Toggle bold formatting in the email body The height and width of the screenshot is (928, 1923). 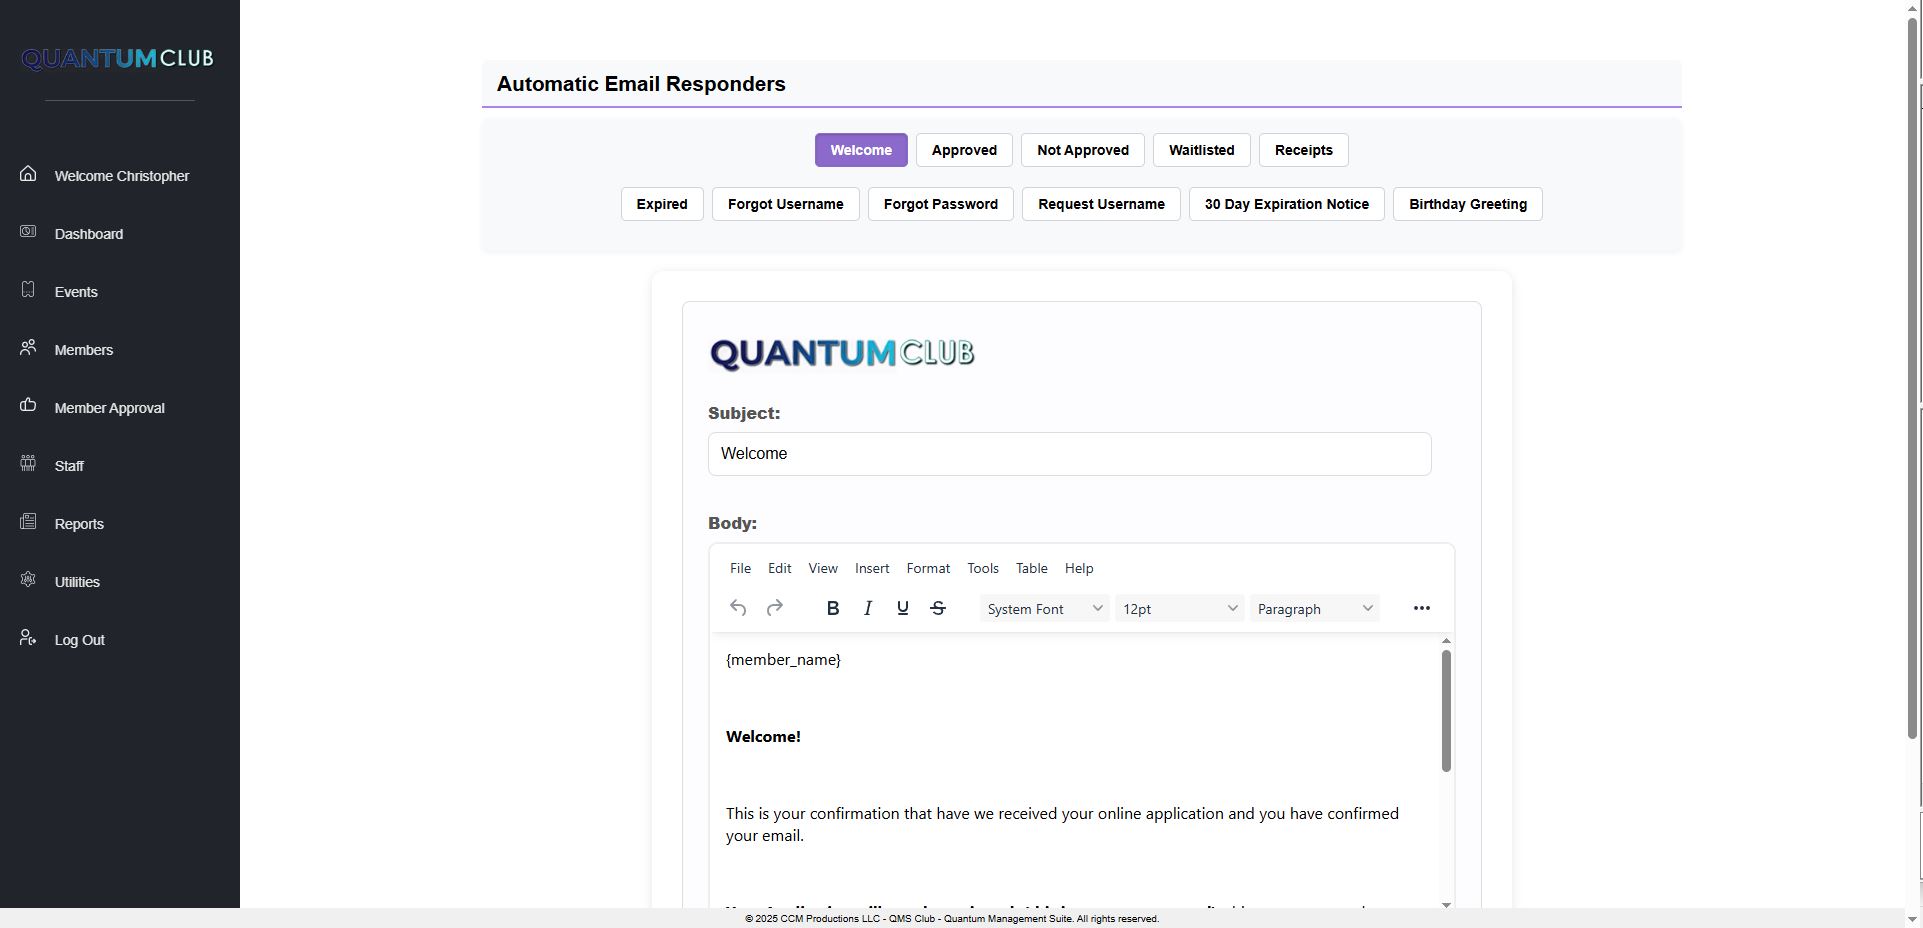(831, 607)
